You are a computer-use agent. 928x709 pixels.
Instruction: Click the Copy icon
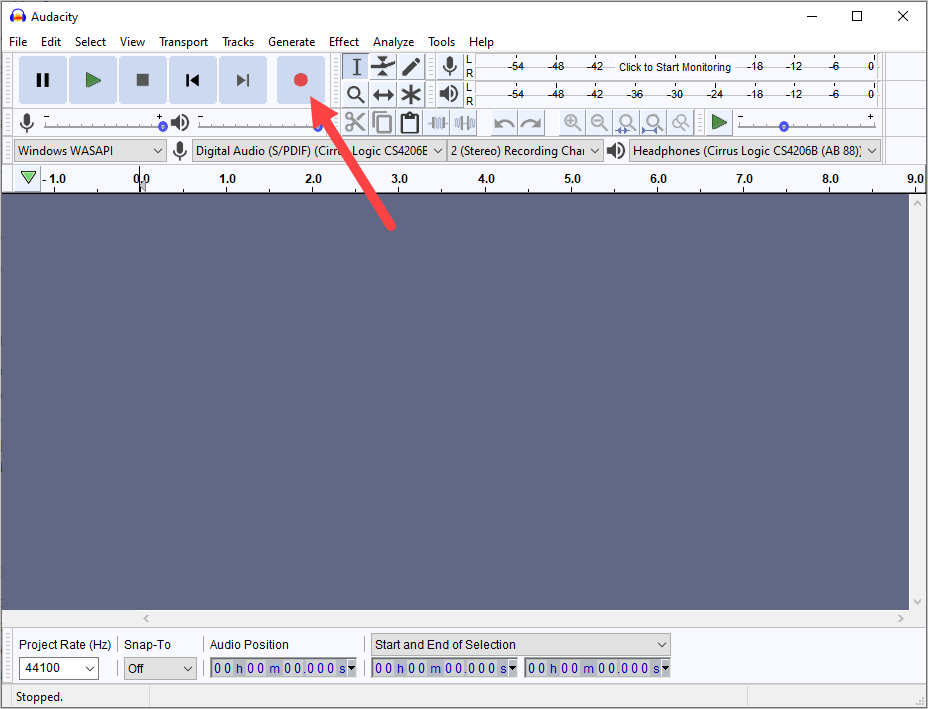[382, 123]
